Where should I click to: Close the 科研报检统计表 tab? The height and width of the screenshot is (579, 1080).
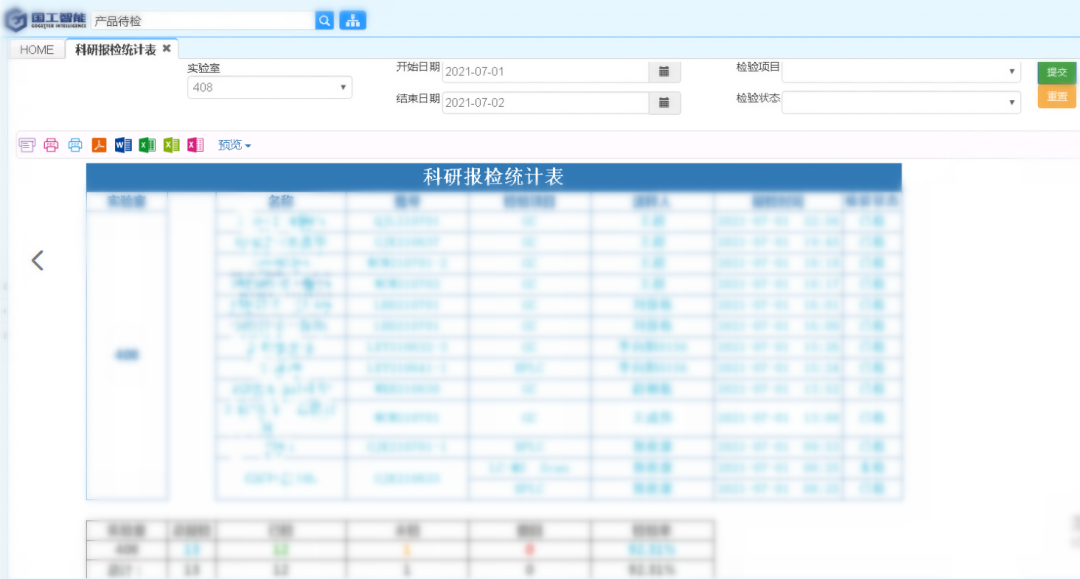pos(167,48)
